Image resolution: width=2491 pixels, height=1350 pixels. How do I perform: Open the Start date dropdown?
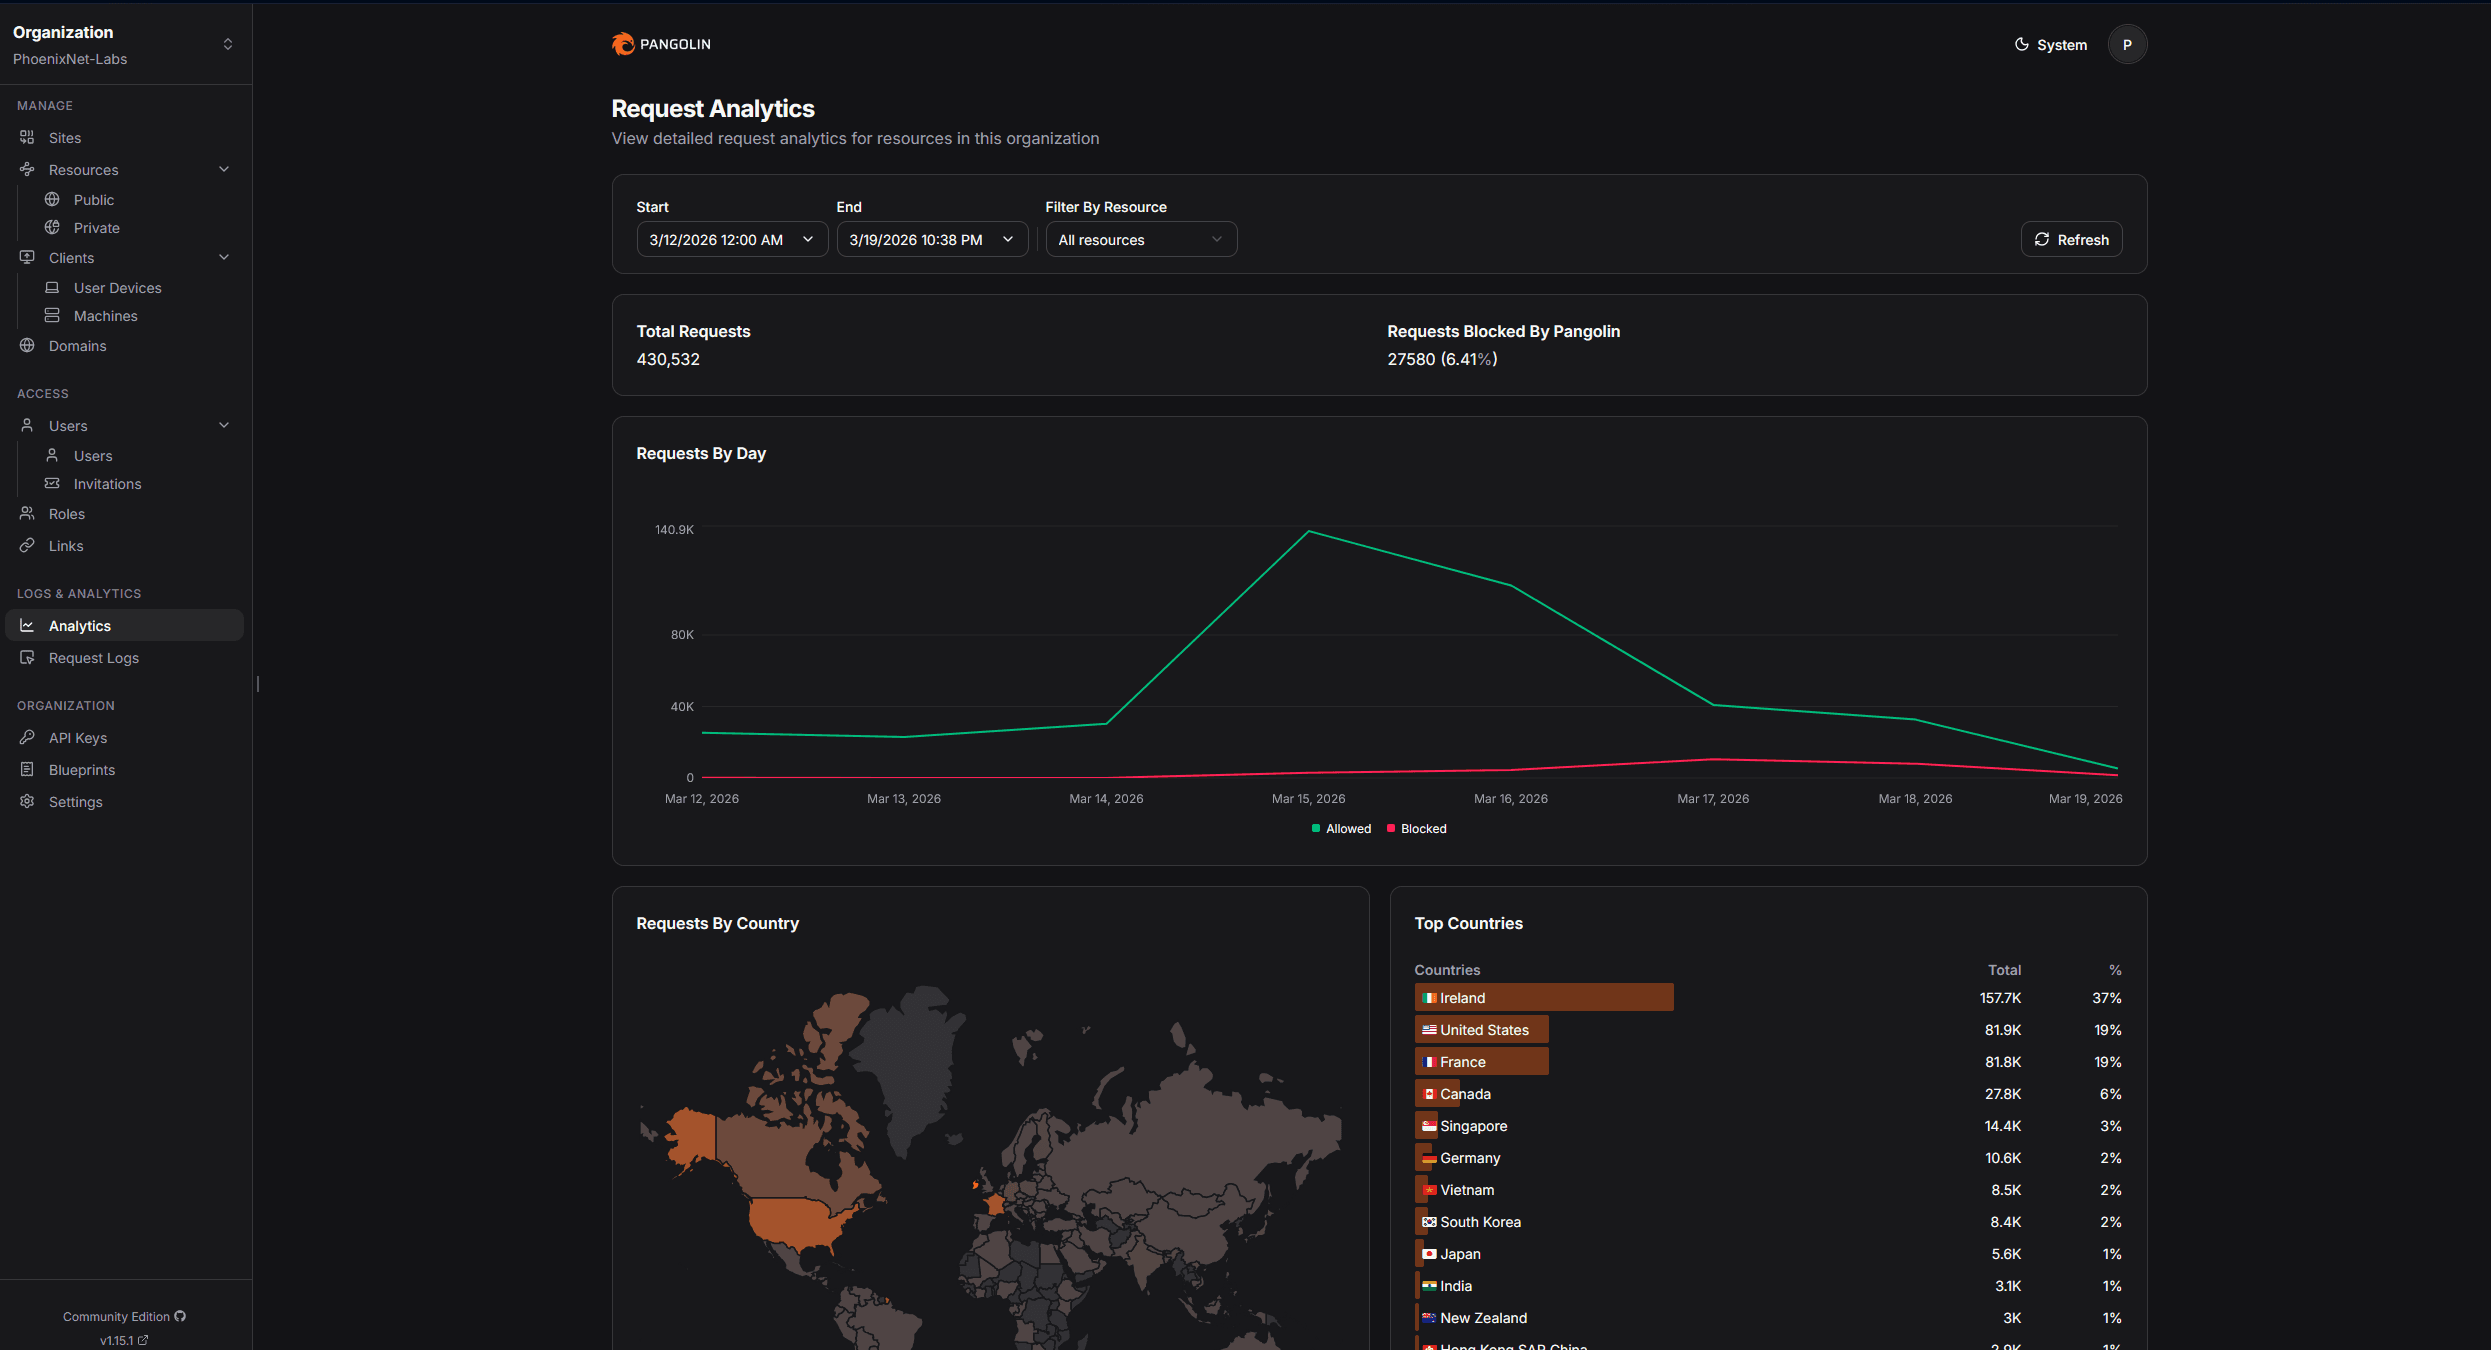tap(731, 240)
